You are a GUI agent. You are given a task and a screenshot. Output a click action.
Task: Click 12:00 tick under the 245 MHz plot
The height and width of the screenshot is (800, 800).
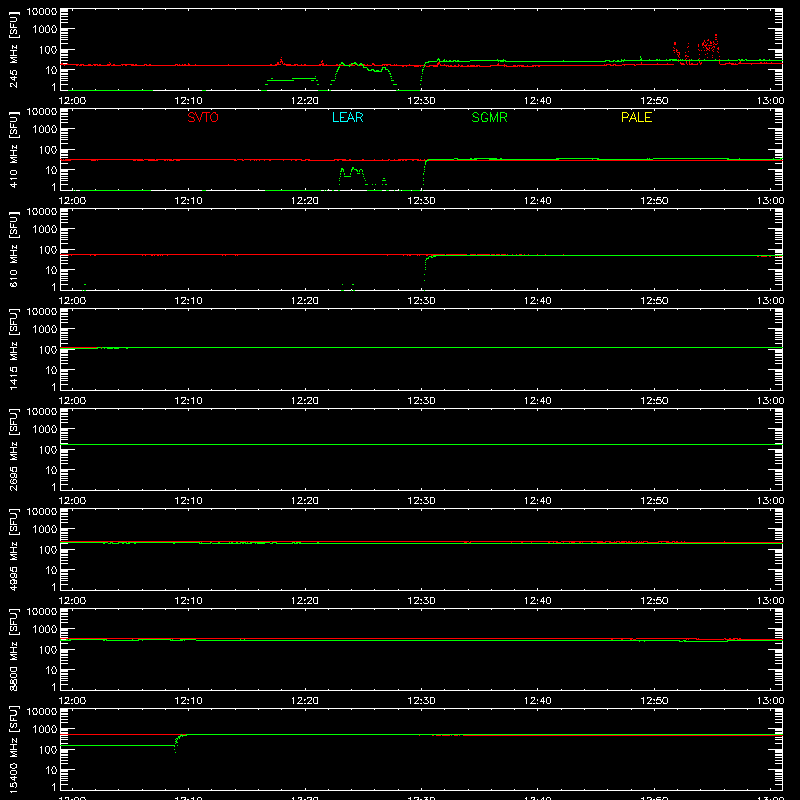pyautogui.click(x=72, y=101)
